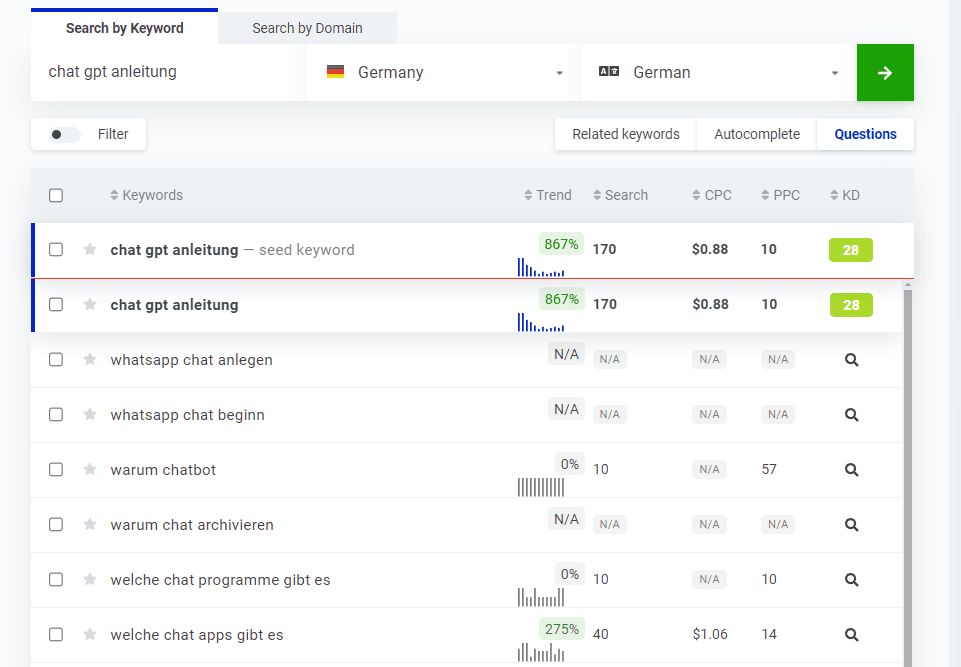Image resolution: width=961 pixels, height=667 pixels.
Task: Click 'welche chat apps gibt es' keyword
Action: coord(197,635)
